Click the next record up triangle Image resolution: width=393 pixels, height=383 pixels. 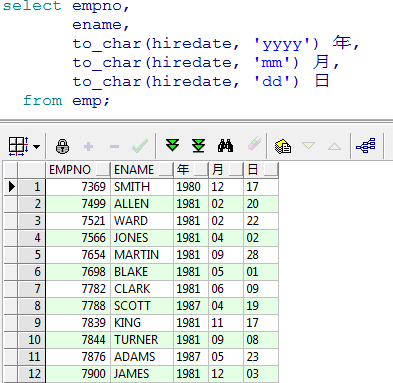tap(334, 146)
